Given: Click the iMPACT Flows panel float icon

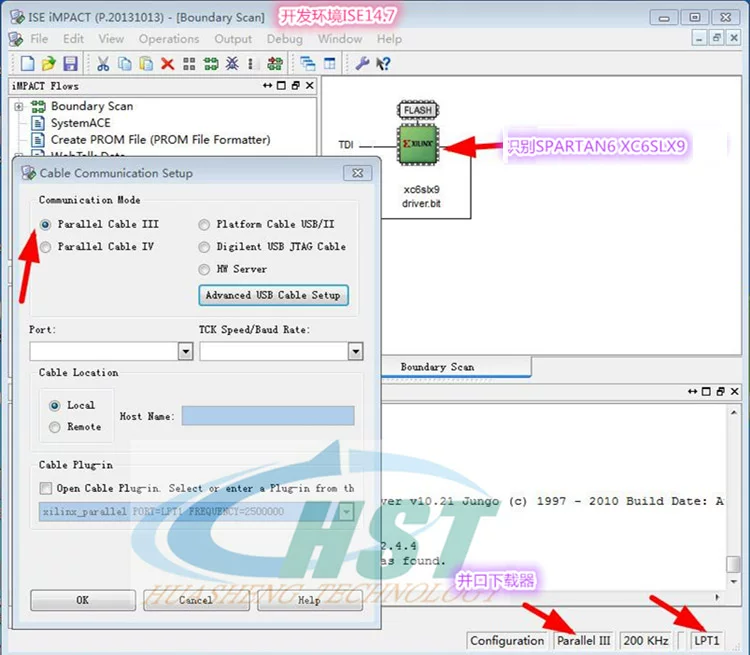Looking at the screenshot, I should coord(296,85).
